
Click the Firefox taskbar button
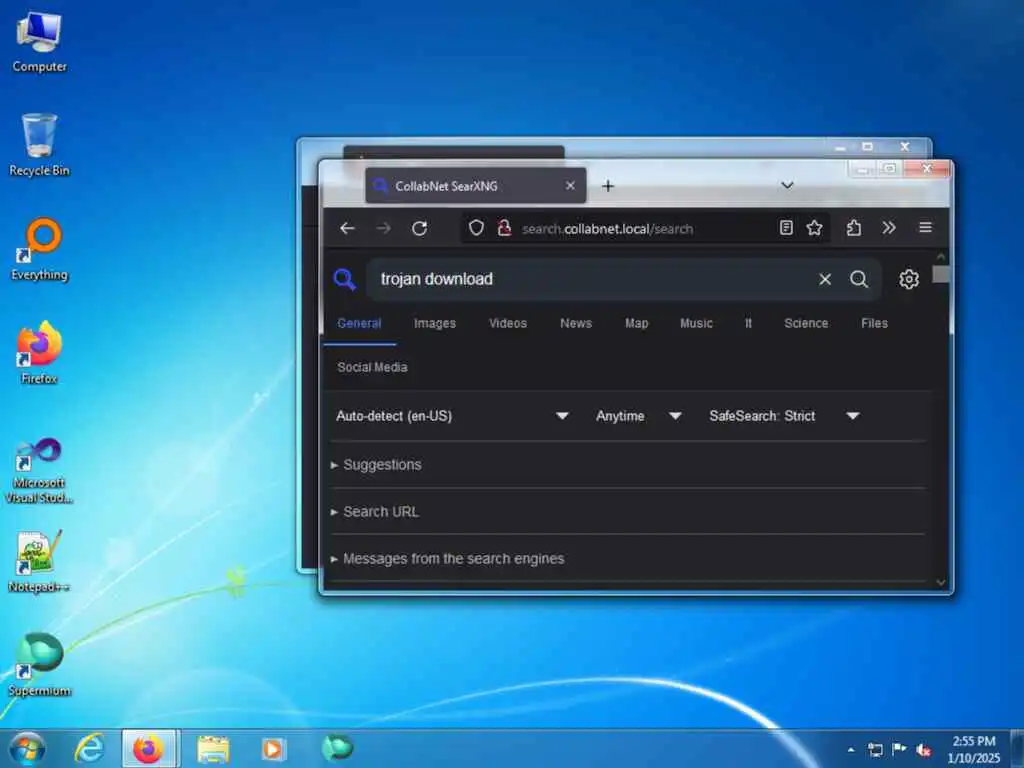(x=149, y=748)
